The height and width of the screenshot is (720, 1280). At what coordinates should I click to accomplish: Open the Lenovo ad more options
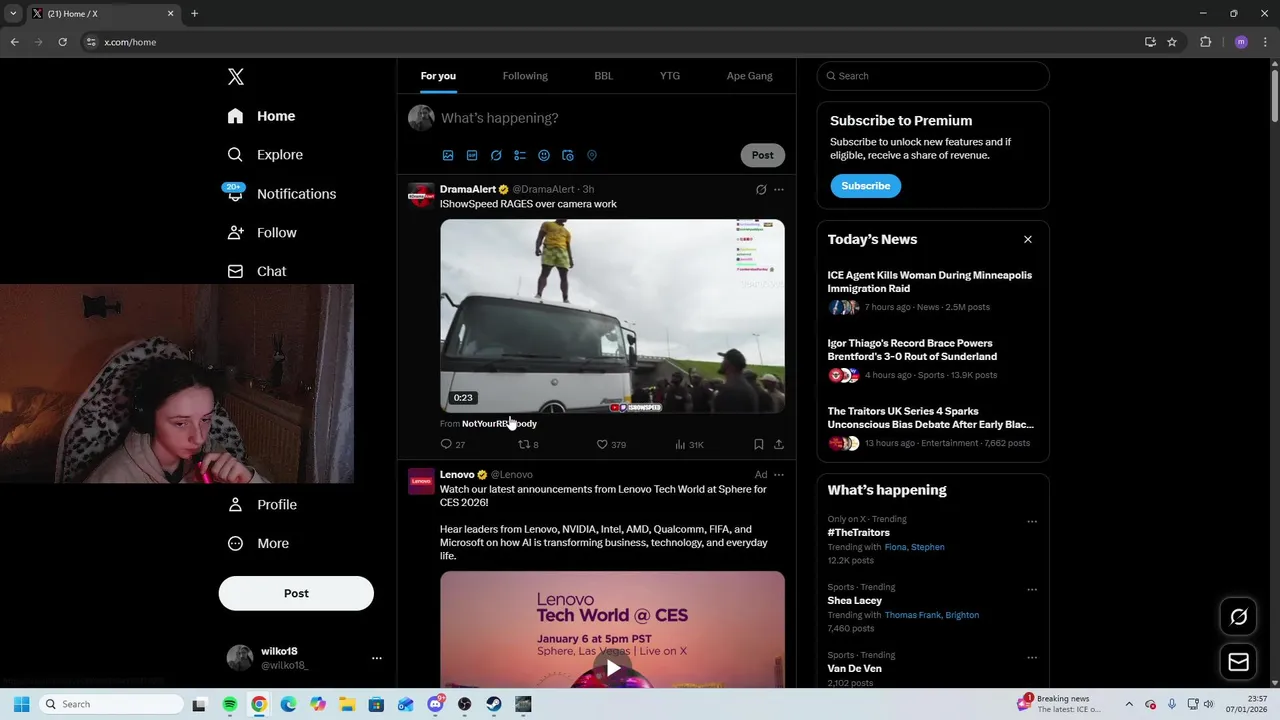779,475
